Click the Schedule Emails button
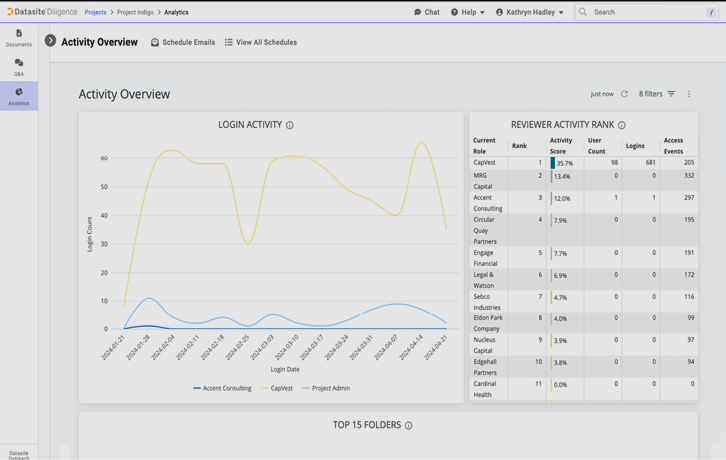 click(183, 42)
